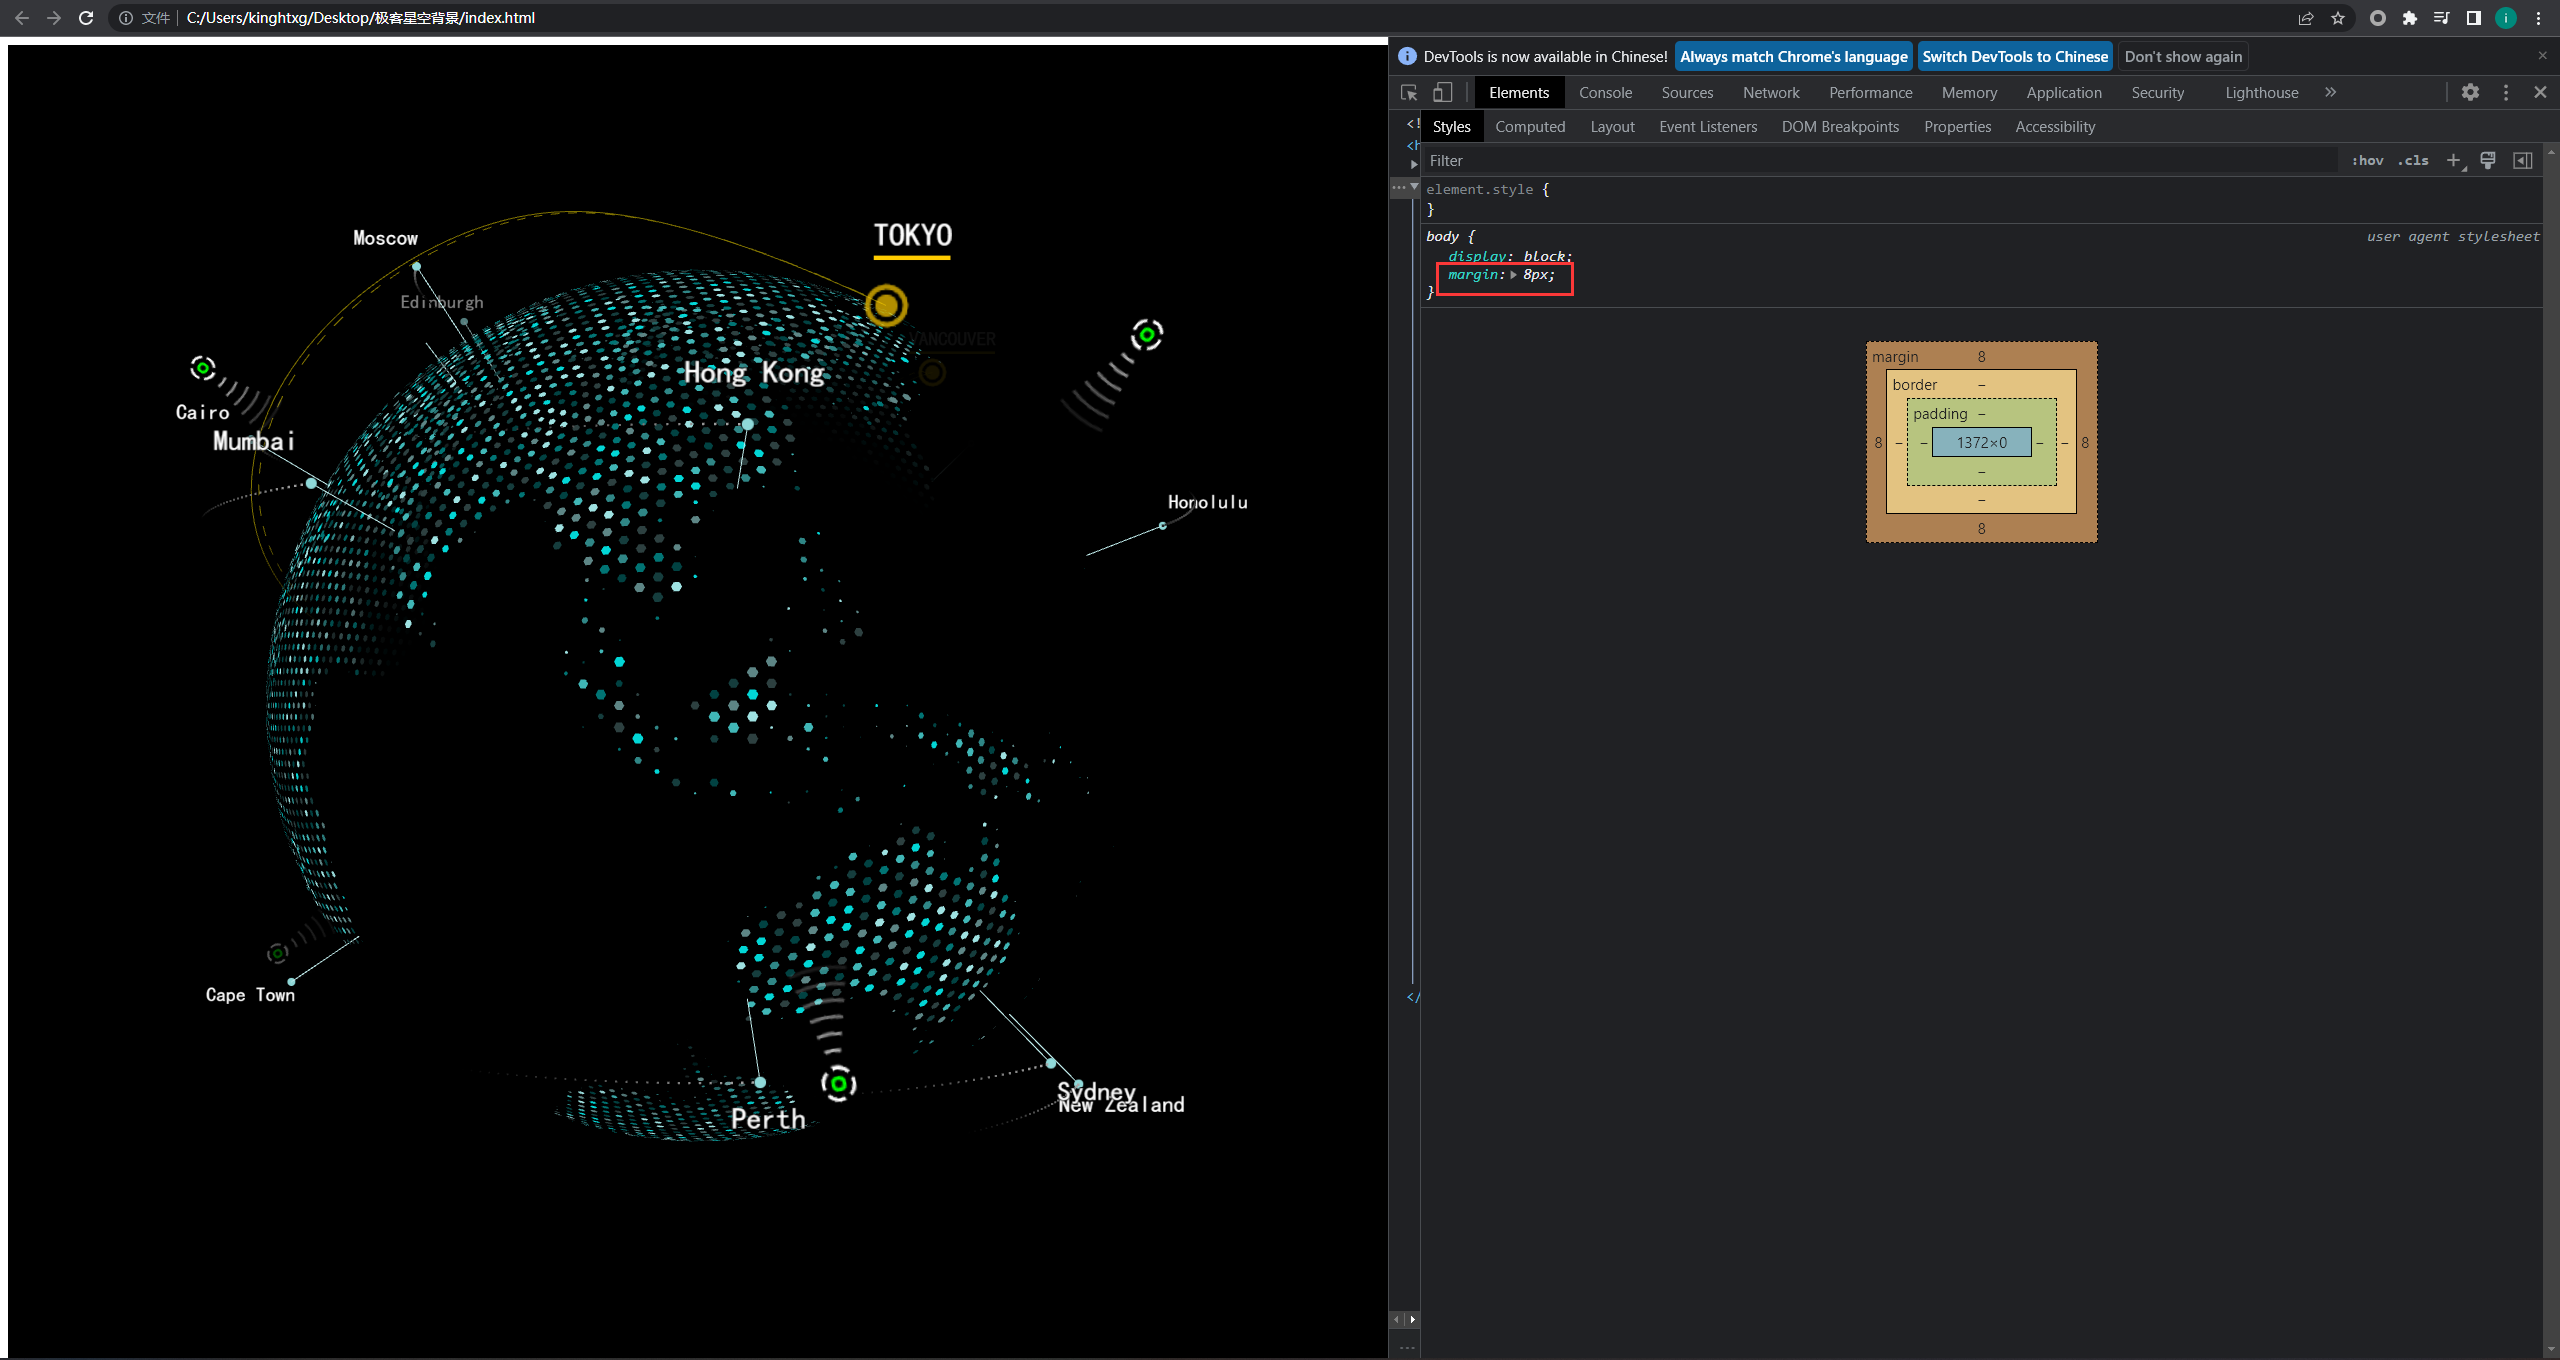Viewport: 2560px width, 1360px height.
Task: Open the Layout sub-tab
Action: click(x=1612, y=127)
